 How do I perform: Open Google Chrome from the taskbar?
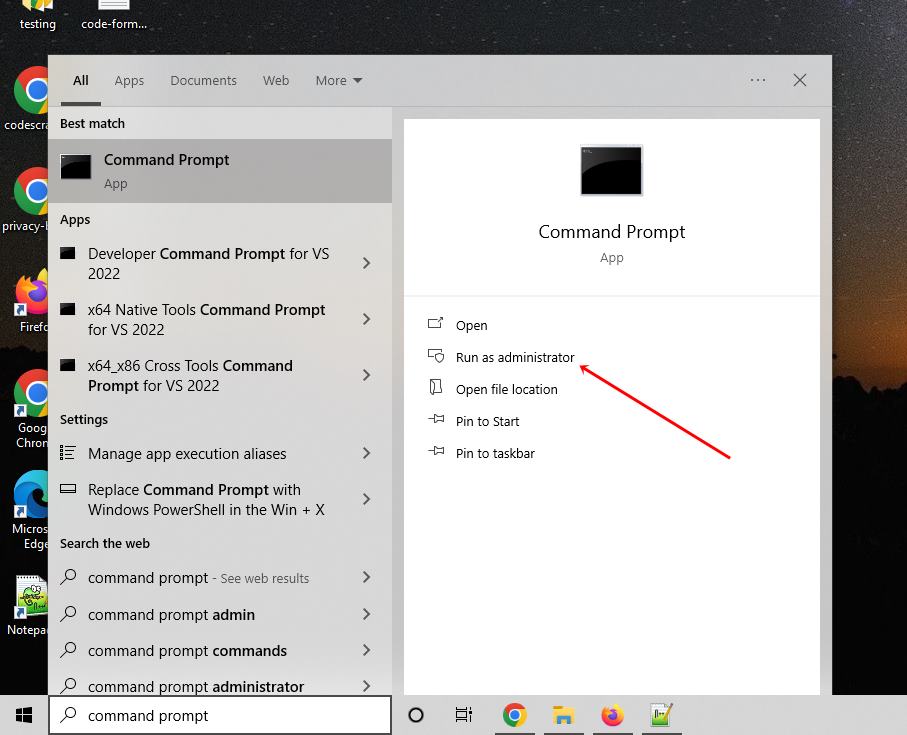(514, 716)
